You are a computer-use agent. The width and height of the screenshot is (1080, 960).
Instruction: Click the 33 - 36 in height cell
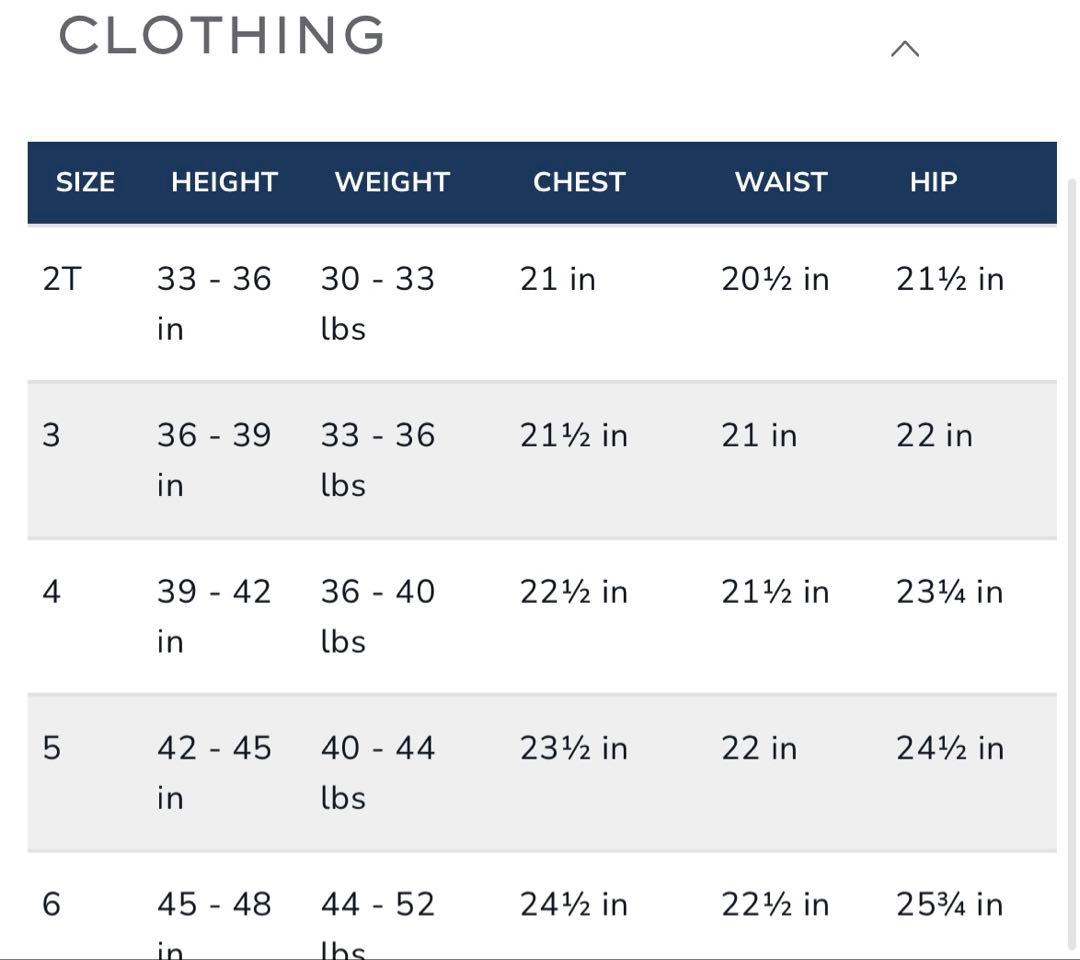[213, 302]
